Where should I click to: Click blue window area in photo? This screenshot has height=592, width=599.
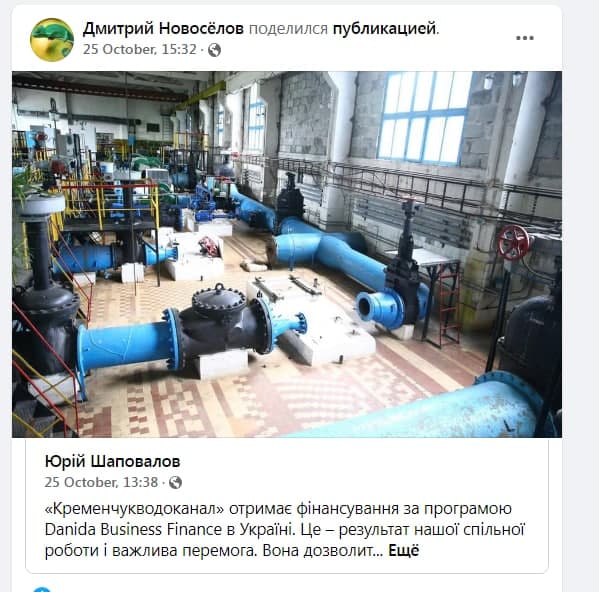click(424, 116)
